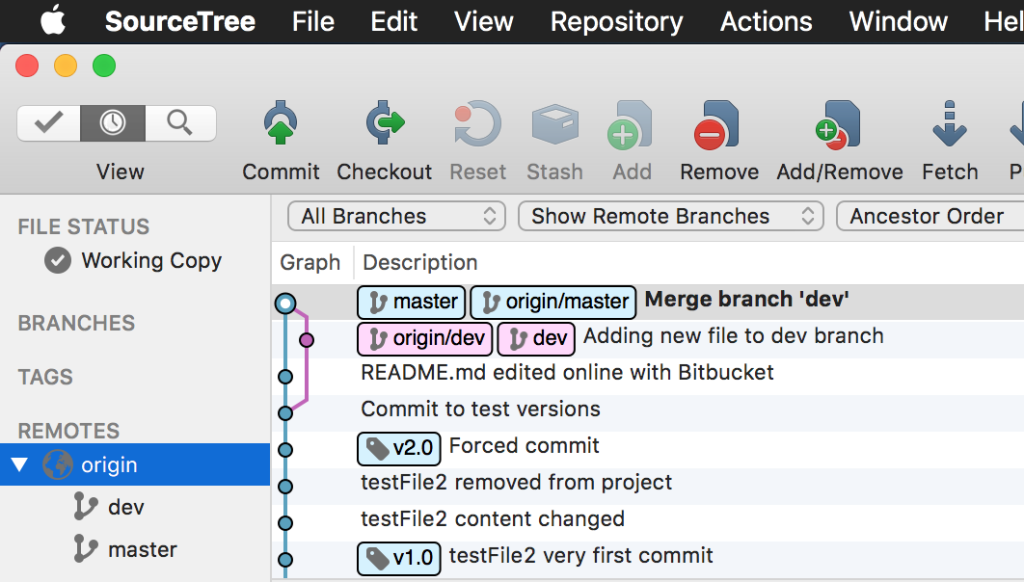This screenshot has width=1024, height=582.
Task: Select the origin/dev branch label
Action: click(x=424, y=339)
